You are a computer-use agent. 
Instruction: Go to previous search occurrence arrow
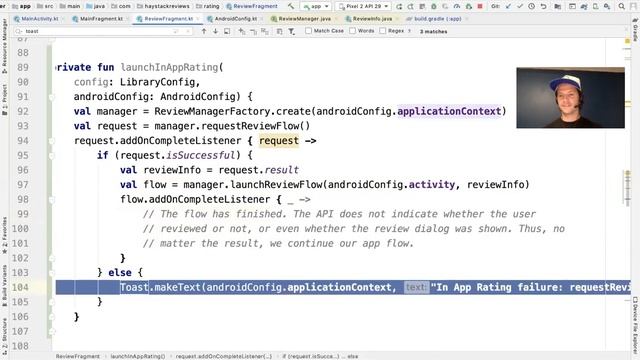pyautogui.click(x=204, y=31)
